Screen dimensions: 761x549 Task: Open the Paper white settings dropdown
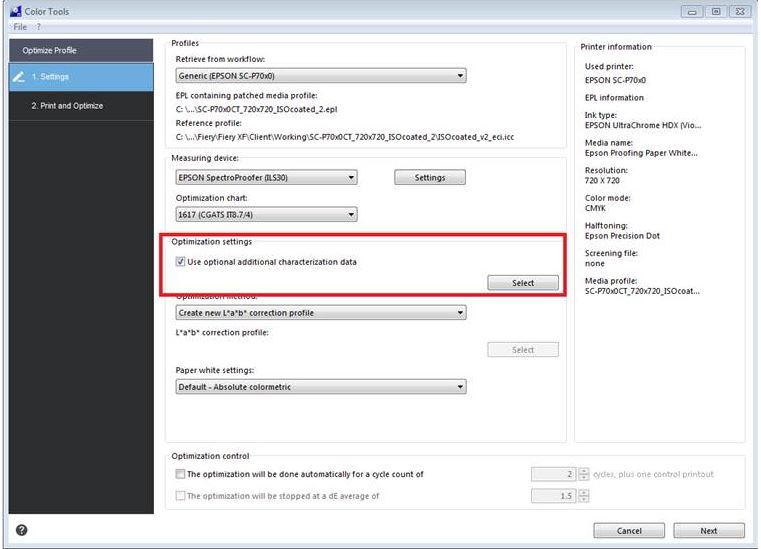(320, 387)
